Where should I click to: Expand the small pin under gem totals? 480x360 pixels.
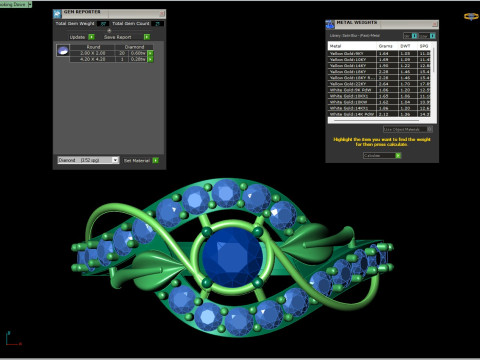[x=109, y=30]
